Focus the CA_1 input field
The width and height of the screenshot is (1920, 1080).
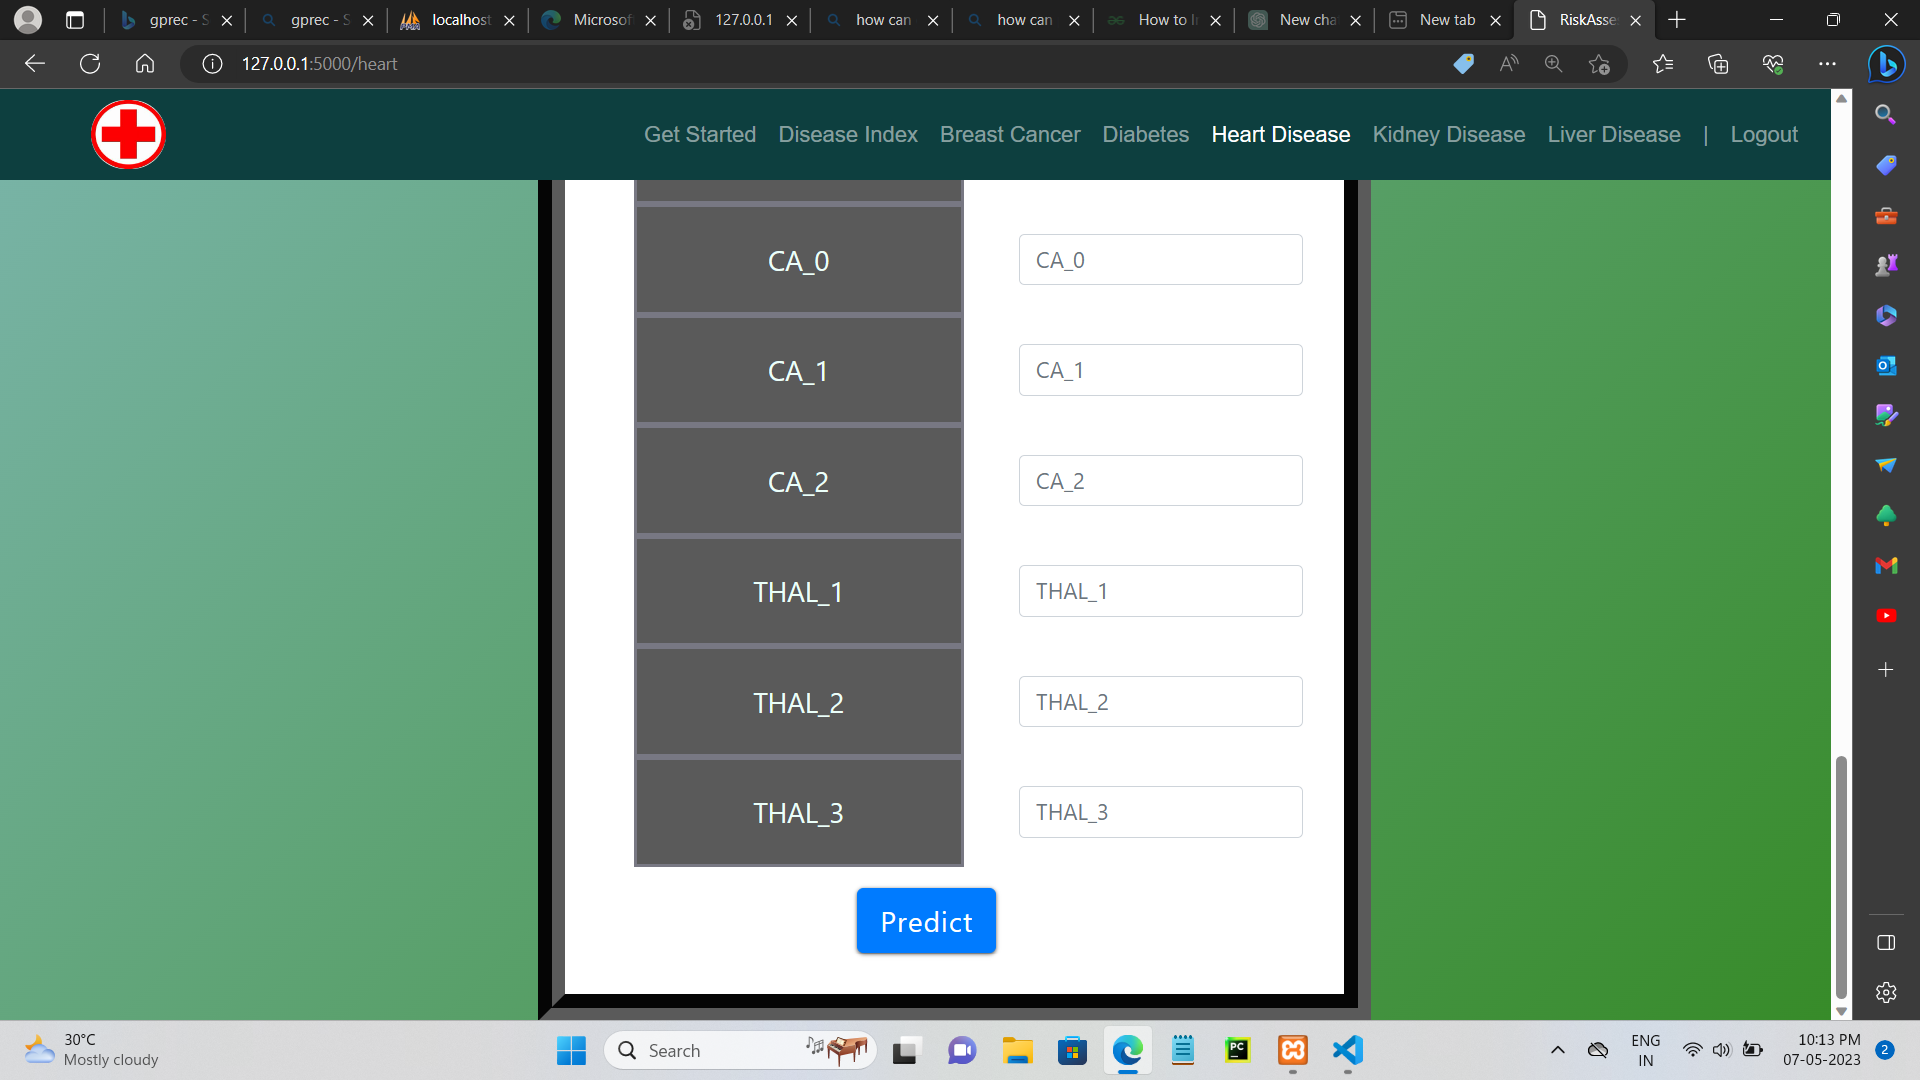(x=1160, y=370)
